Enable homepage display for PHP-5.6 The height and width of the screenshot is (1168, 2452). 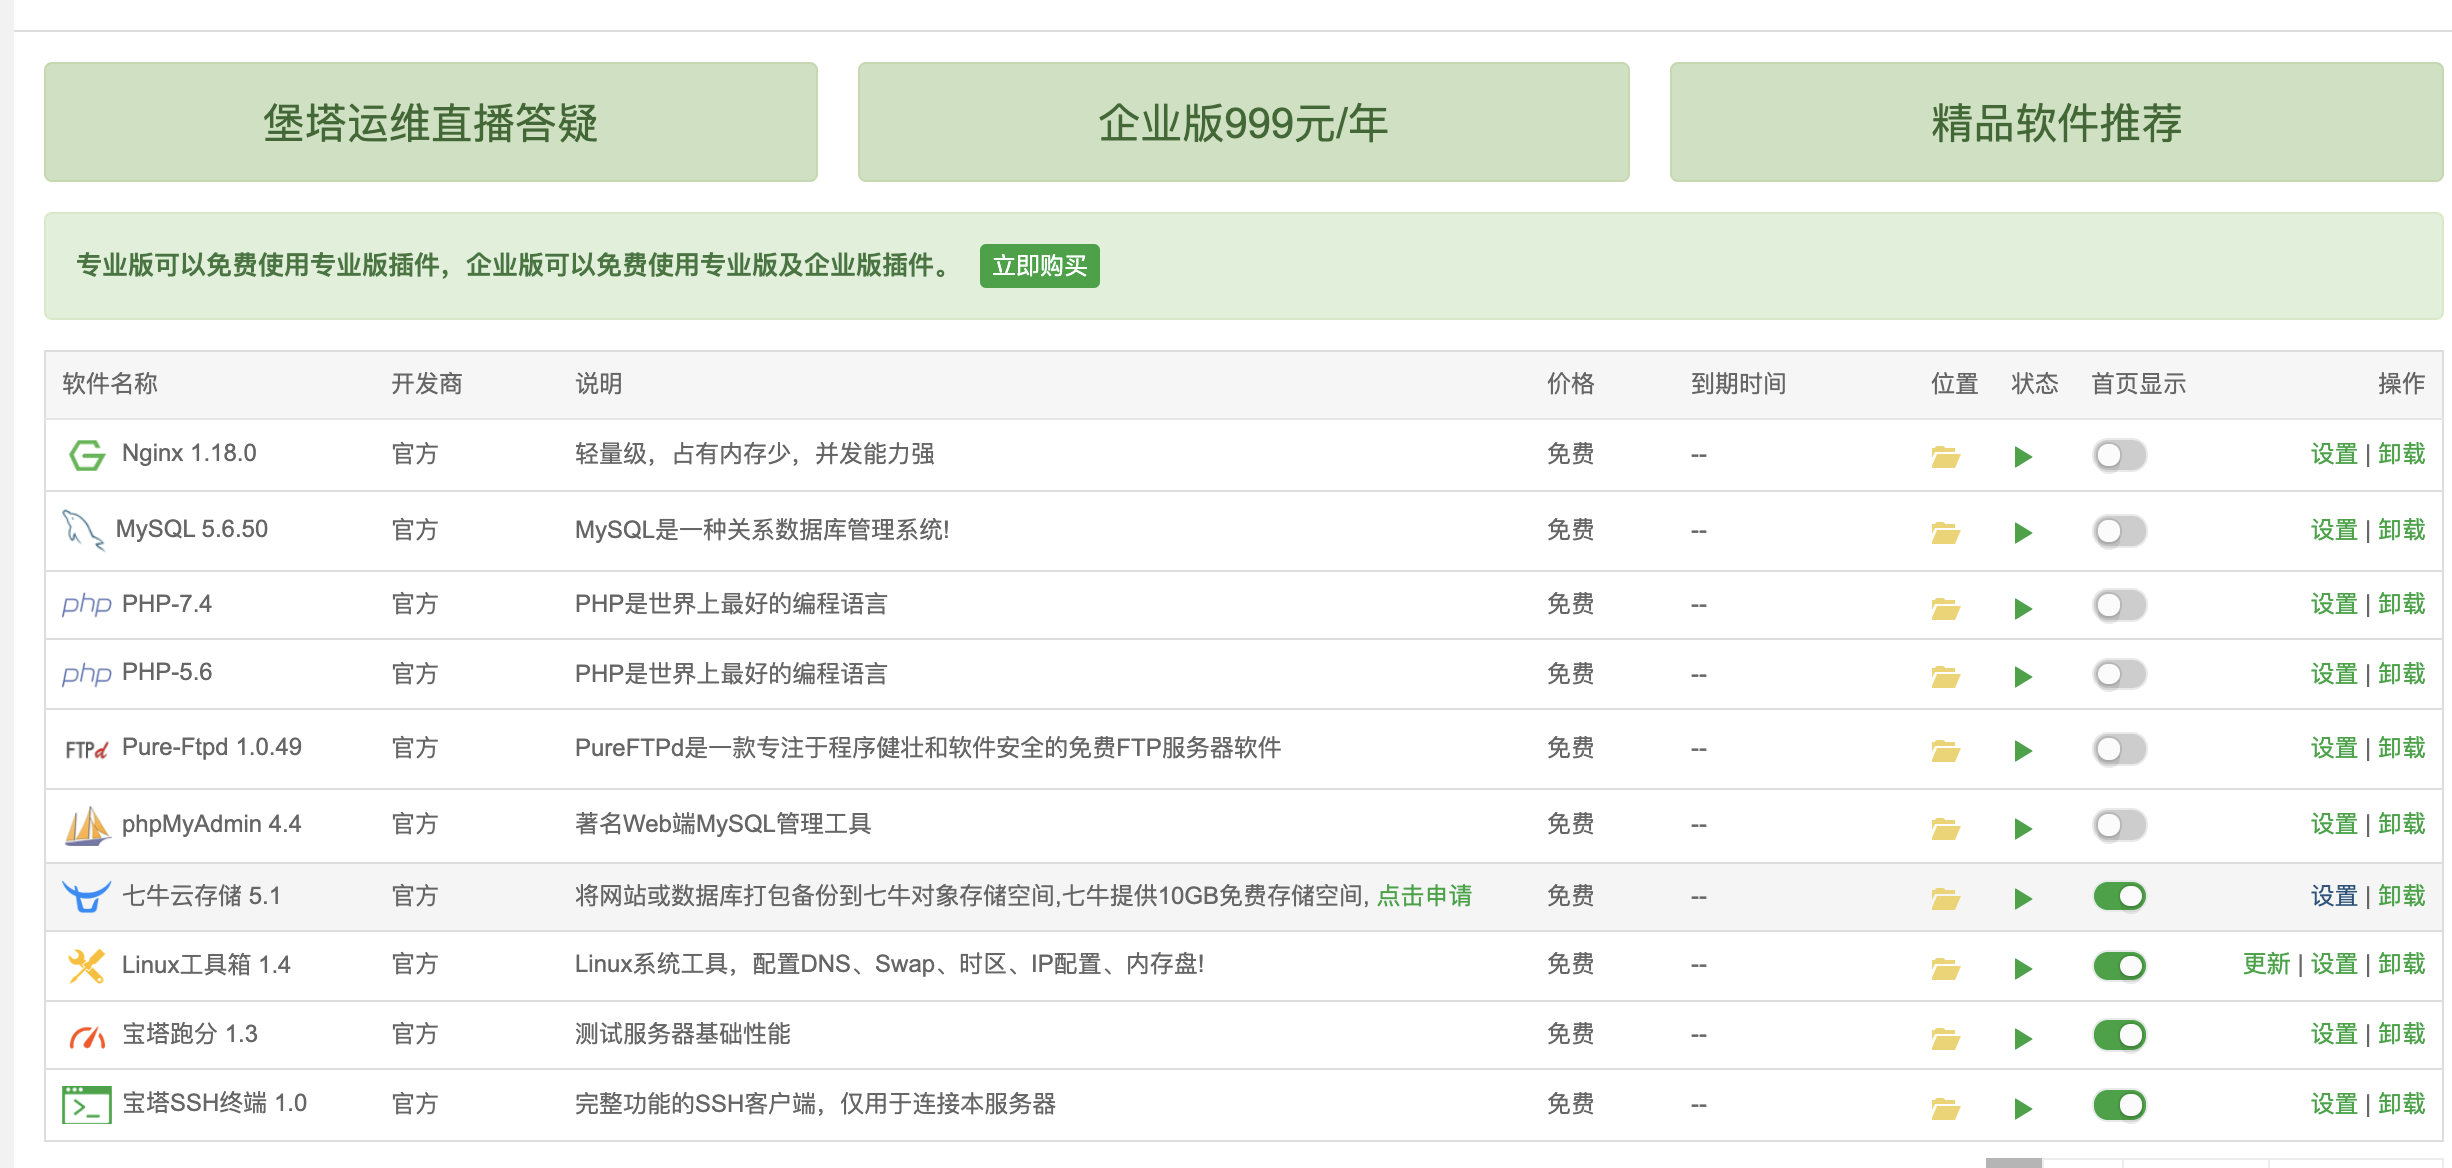point(2120,674)
